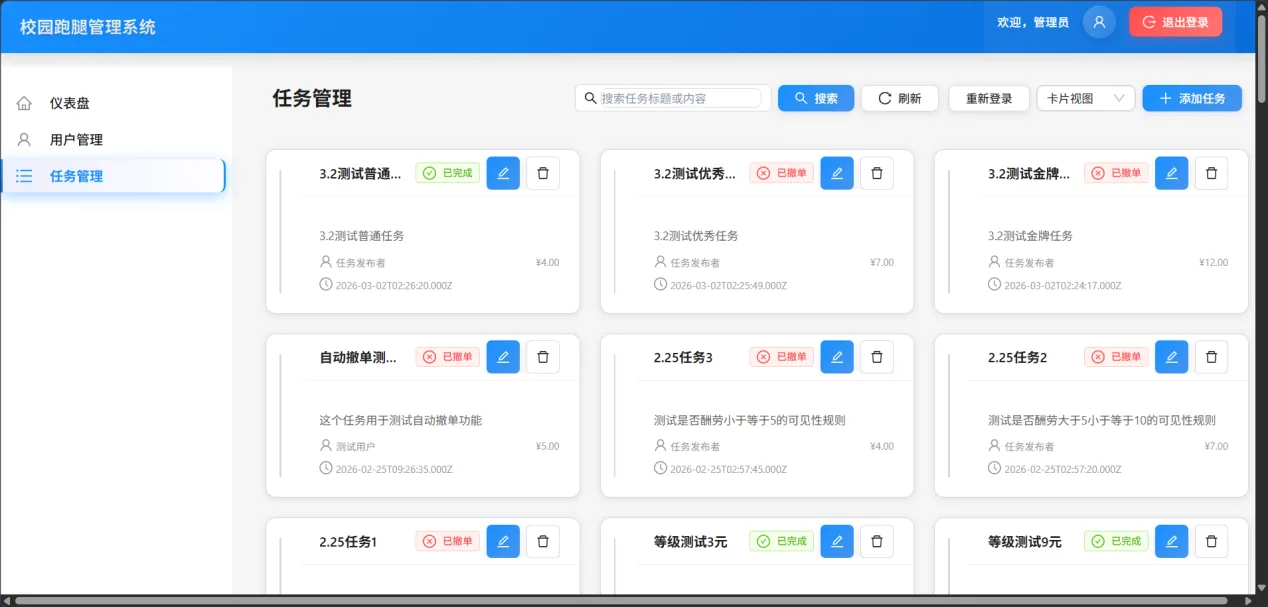The height and width of the screenshot is (607, 1268).
Task: Edit the 3.2测试普通 task card
Action: coord(503,173)
